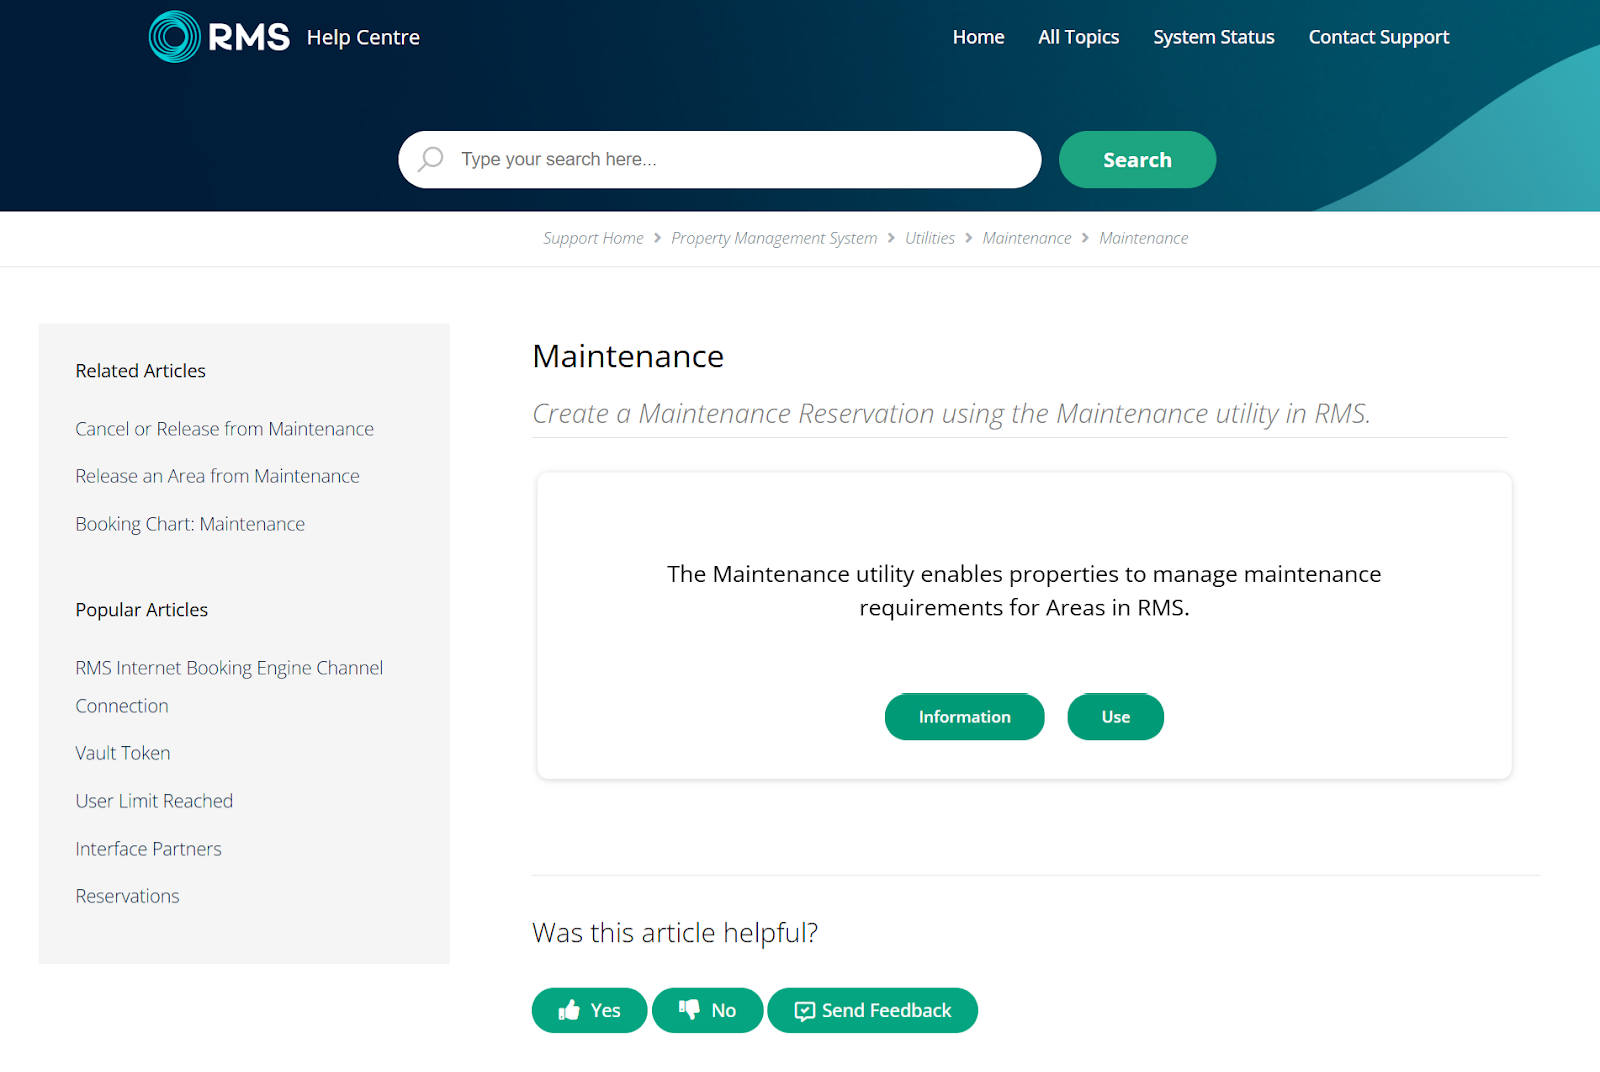This screenshot has height=1072, width=1600.
Task: Open Interface Partners article
Action: 148,849
